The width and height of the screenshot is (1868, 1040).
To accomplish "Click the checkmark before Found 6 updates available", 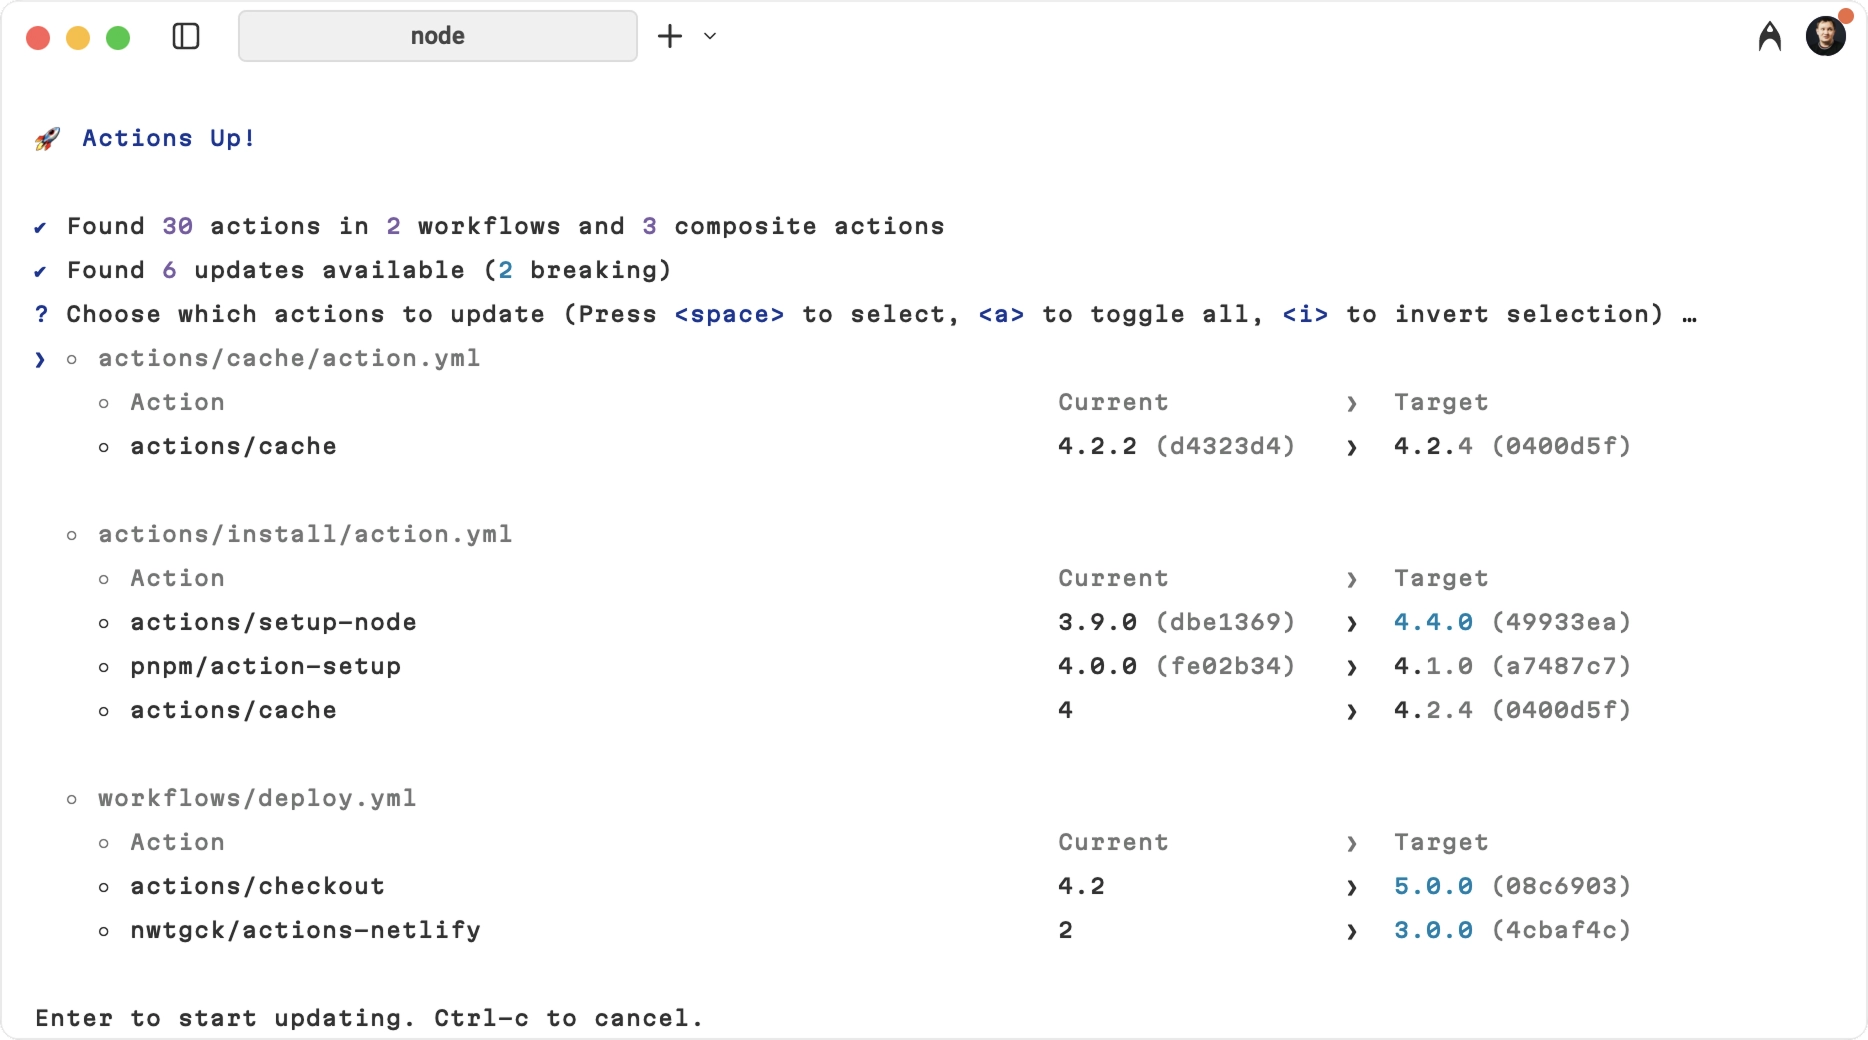I will pyautogui.click(x=39, y=271).
